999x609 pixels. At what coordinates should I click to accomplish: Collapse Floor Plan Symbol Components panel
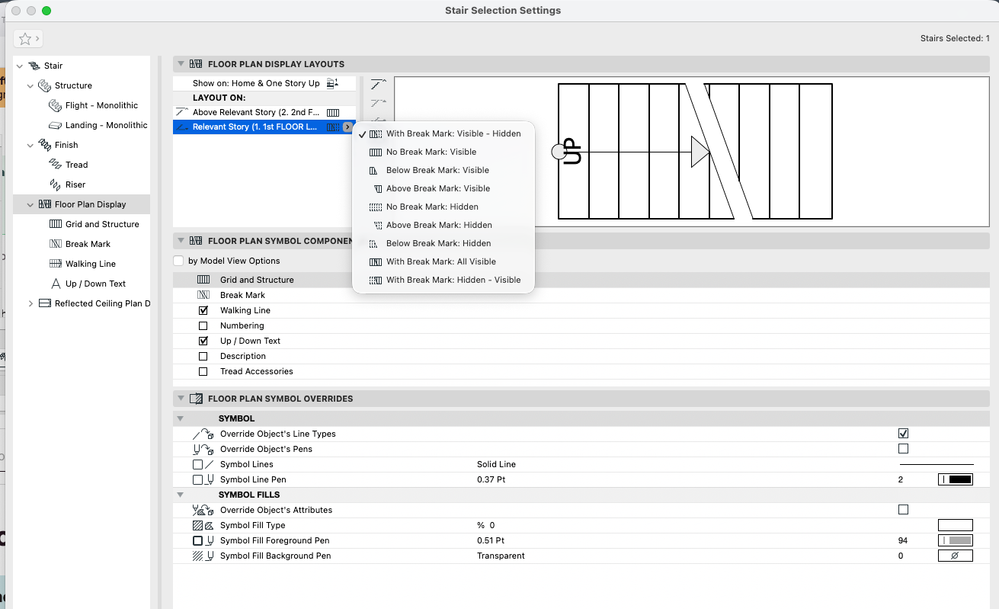[x=181, y=241]
